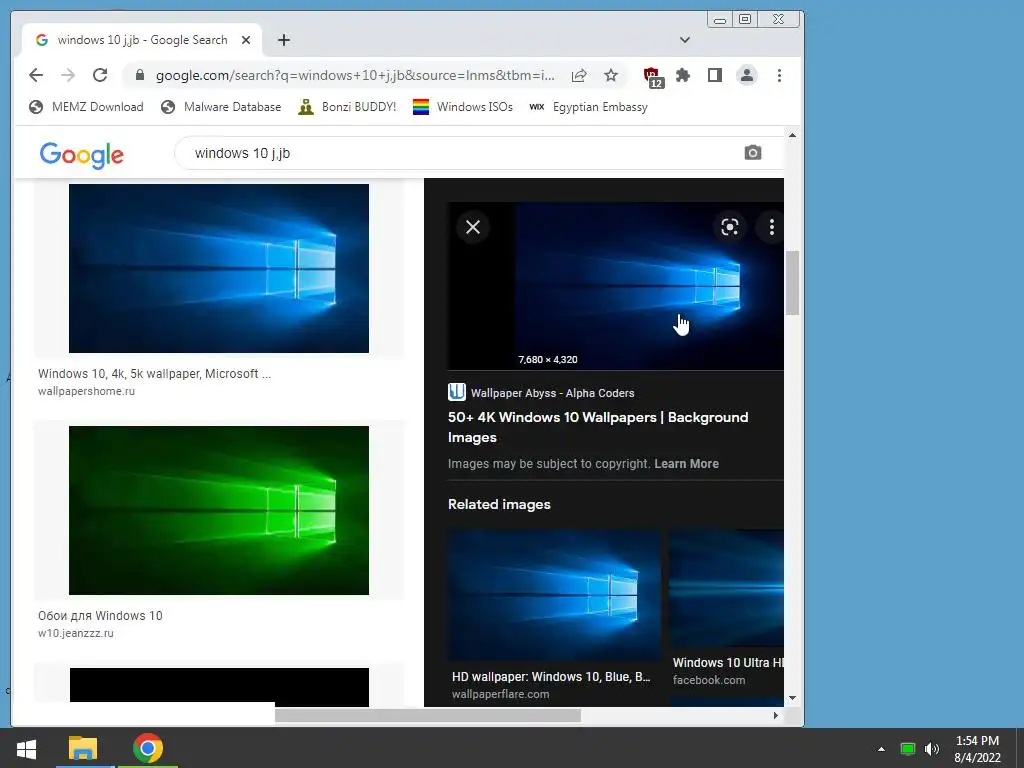Reload the page with the refresh icon

coord(100,75)
